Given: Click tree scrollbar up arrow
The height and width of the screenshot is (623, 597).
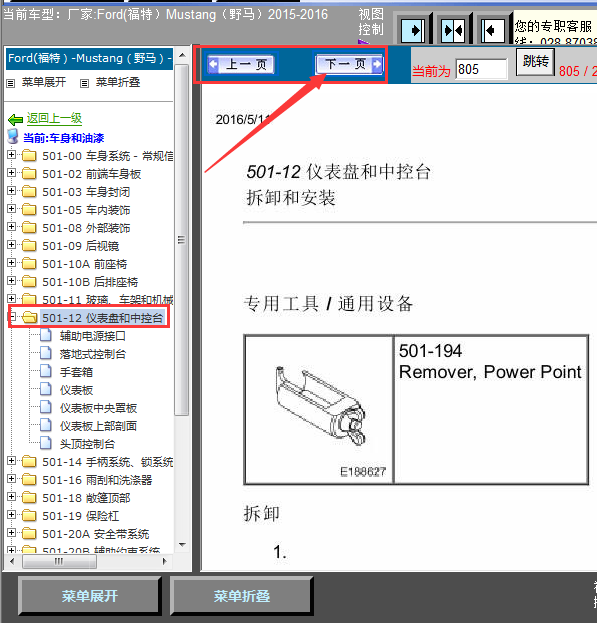Looking at the screenshot, I should coord(182,55).
